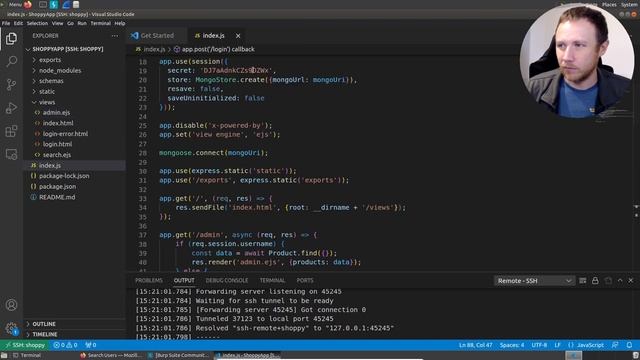Expand the exports folder
The height and width of the screenshot is (360, 640).
pyautogui.click(x=50, y=60)
